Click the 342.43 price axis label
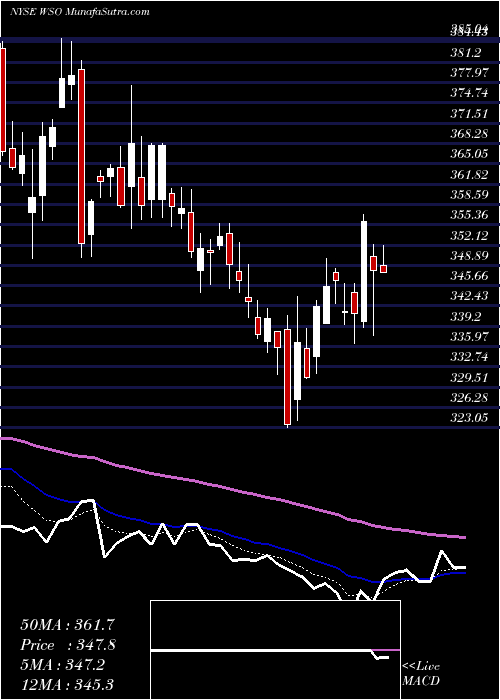This screenshot has height=700, width=500. [471, 296]
